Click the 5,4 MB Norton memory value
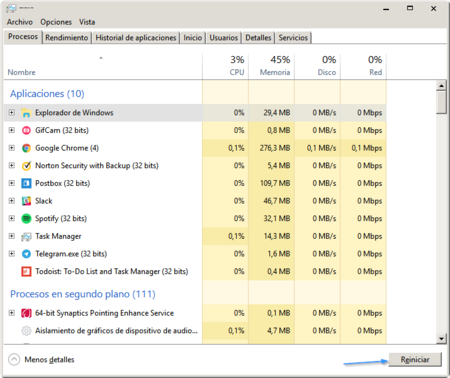The image size is (450, 378). (x=278, y=166)
